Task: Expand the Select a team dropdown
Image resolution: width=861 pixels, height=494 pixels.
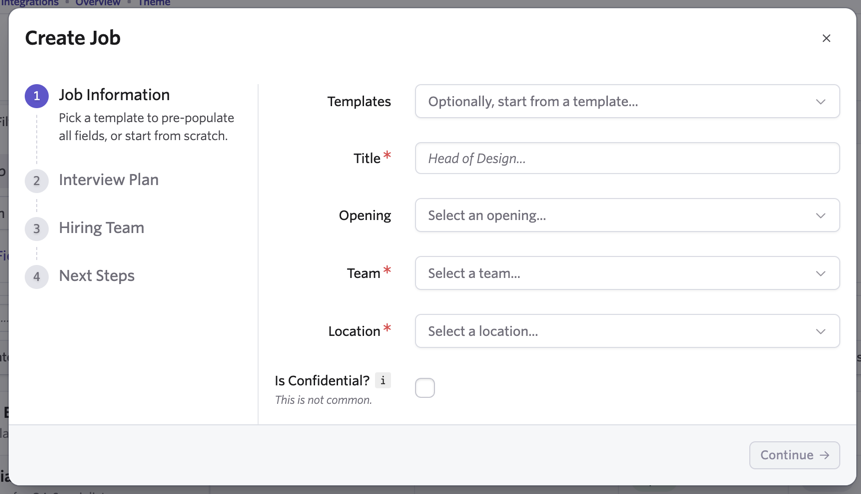Action: (x=627, y=273)
